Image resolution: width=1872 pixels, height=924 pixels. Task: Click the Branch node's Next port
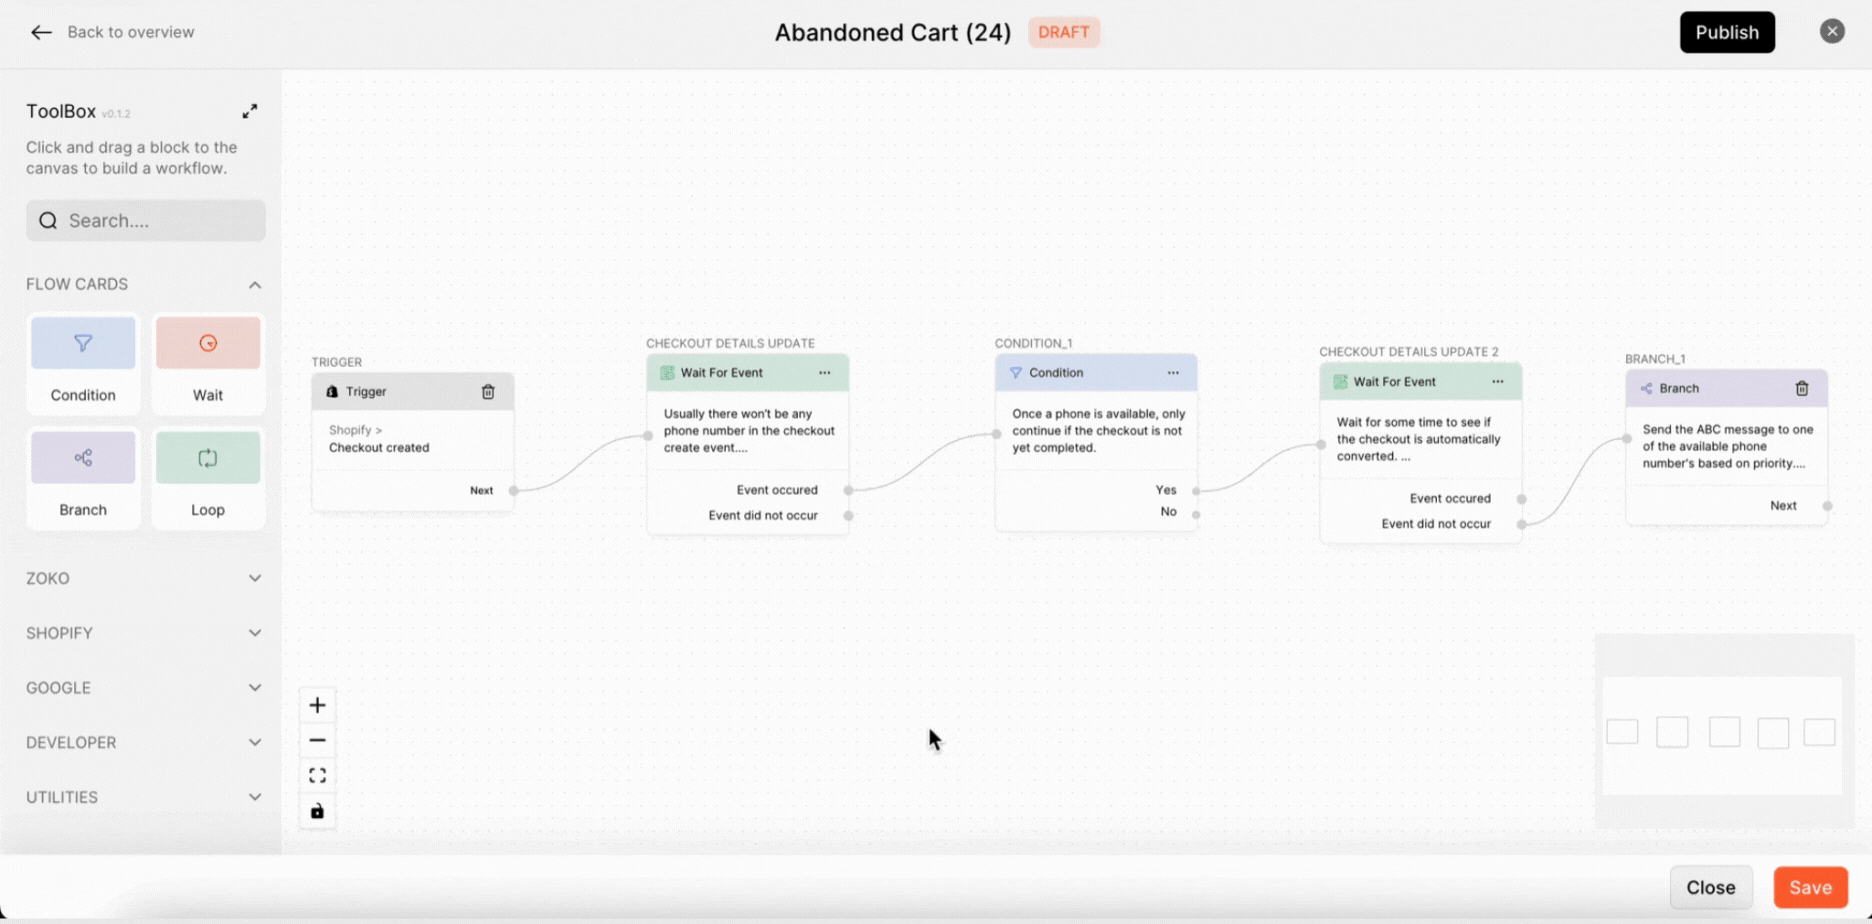coord(1827,506)
